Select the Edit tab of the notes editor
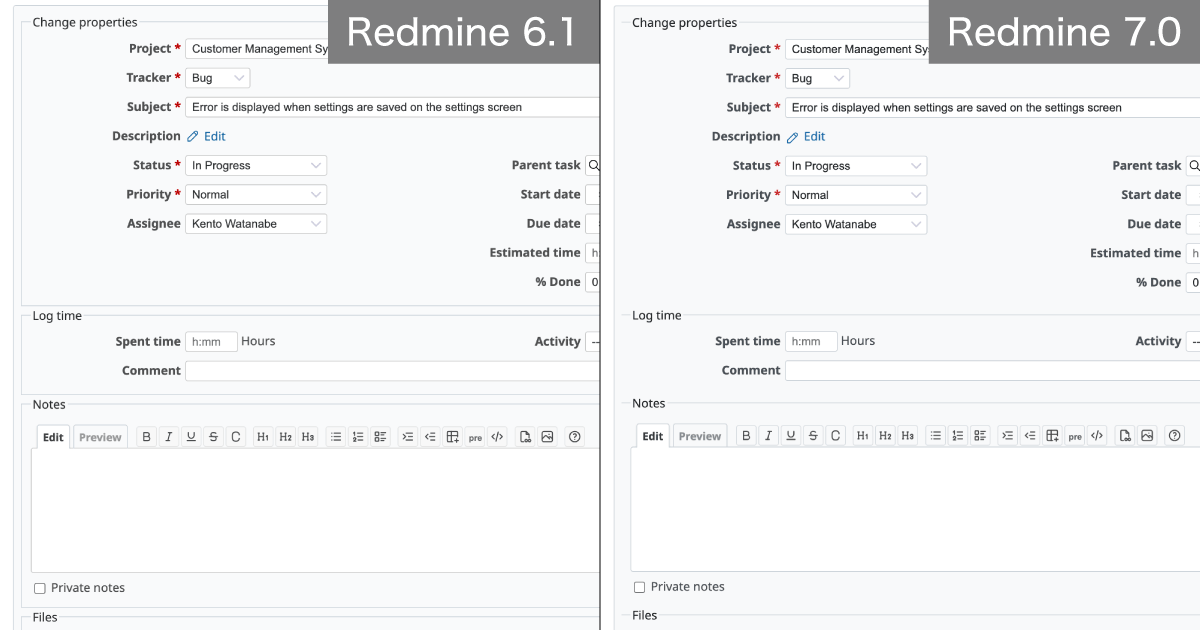1200x630 pixels. pos(52,436)
